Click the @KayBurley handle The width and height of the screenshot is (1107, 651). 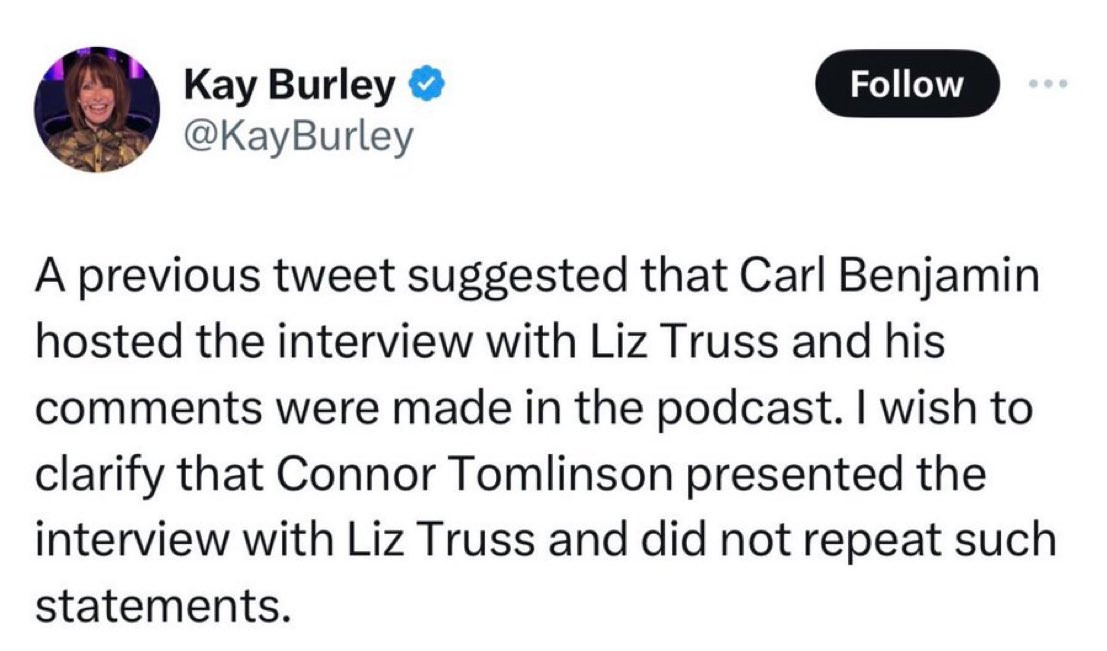(x=298, y=137)
